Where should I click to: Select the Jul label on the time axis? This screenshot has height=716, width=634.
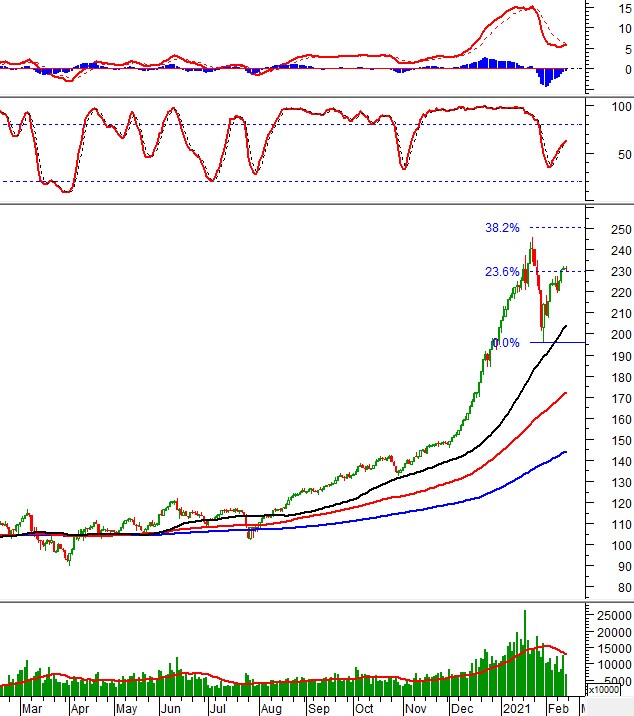point(218,709)
